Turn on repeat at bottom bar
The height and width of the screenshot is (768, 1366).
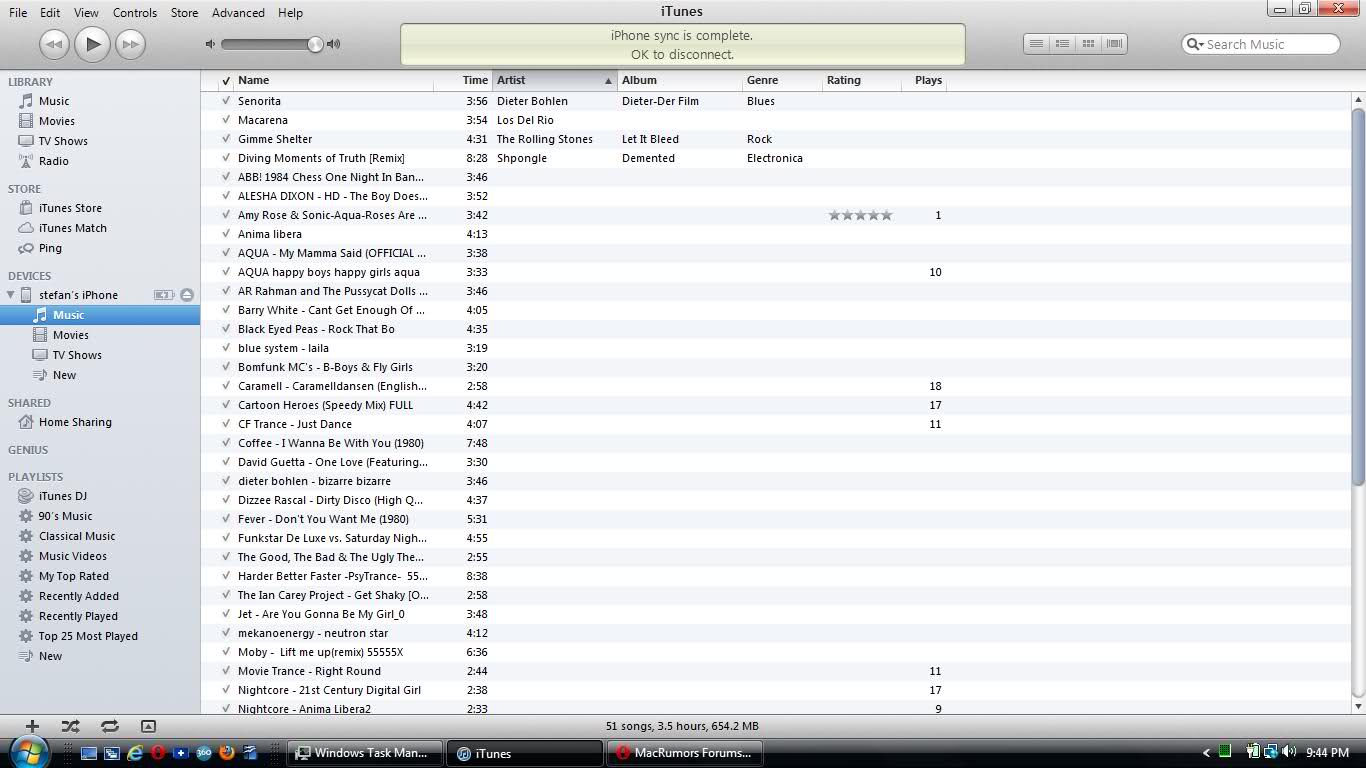[110, 726]
